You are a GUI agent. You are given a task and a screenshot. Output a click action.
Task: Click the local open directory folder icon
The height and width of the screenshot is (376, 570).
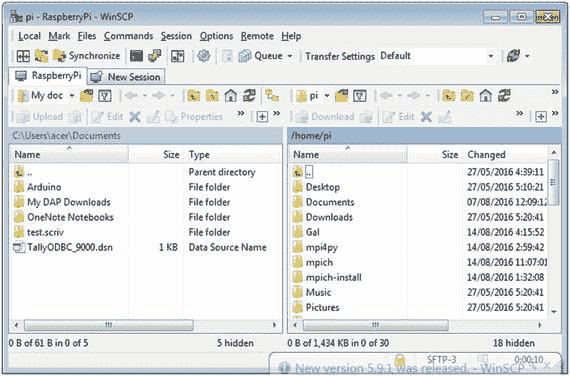click(x=87, y=96)
